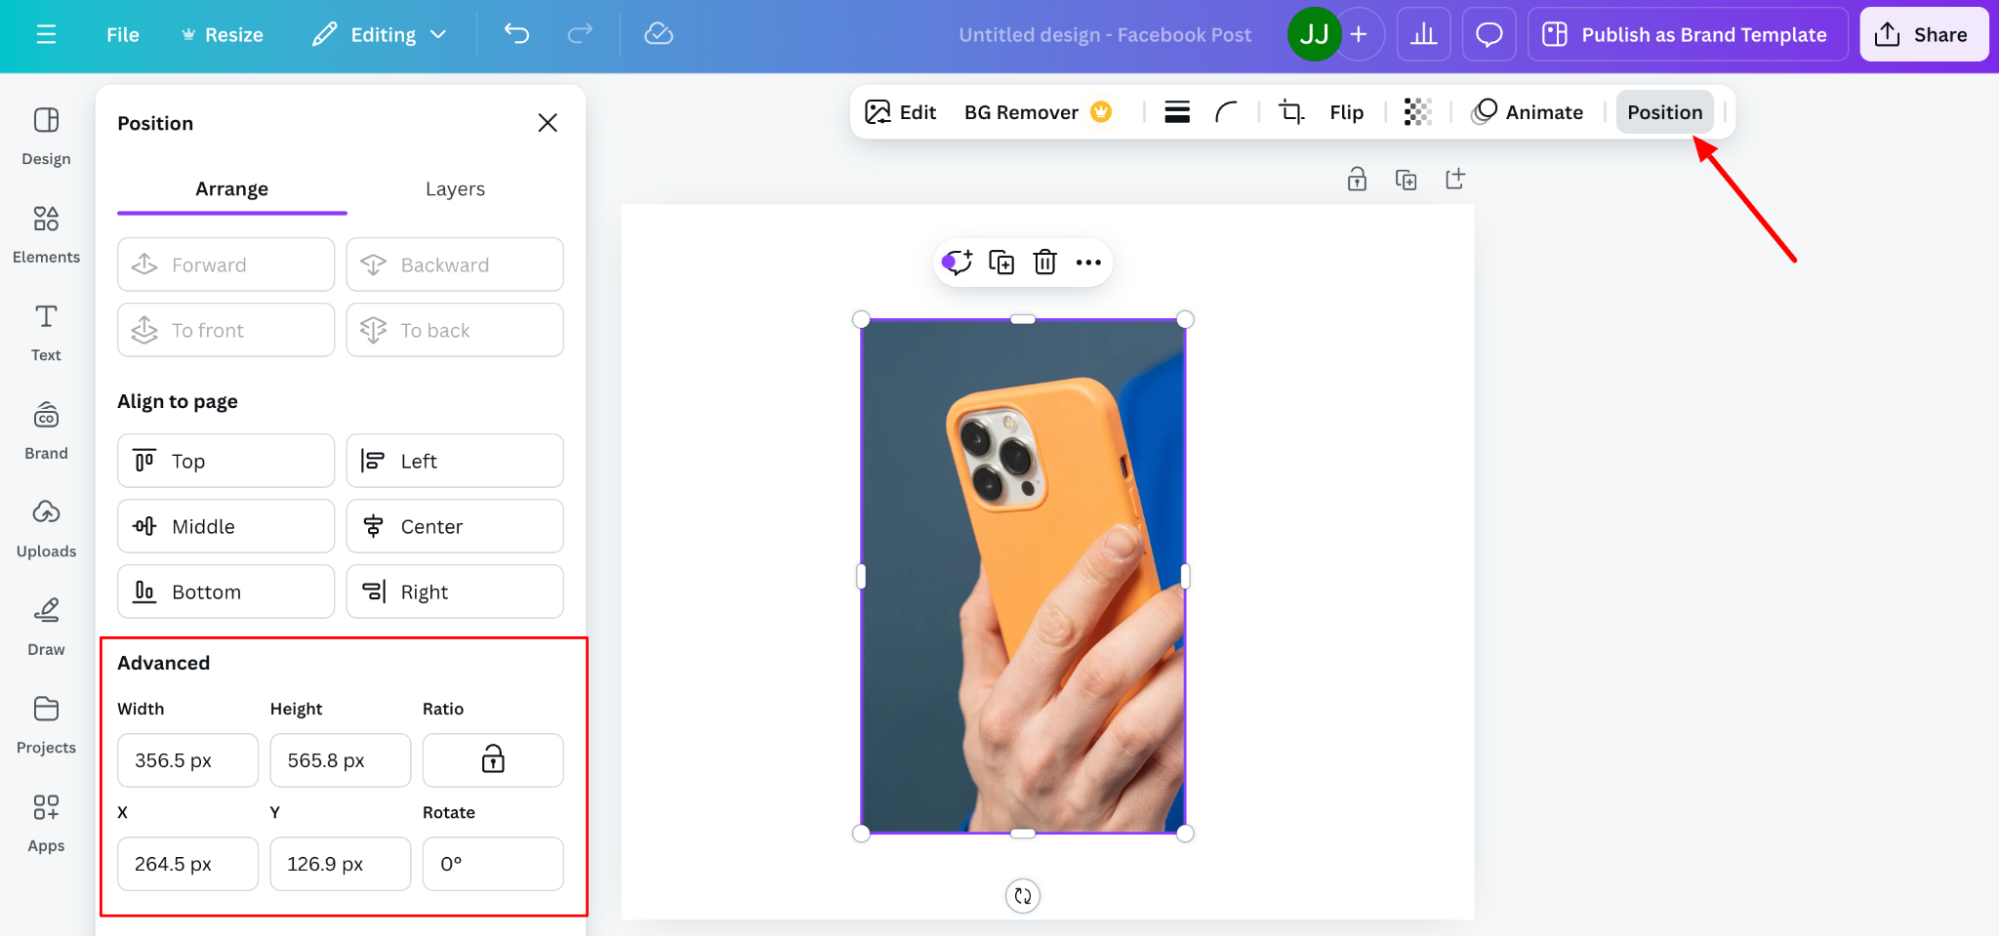The image size is (1999, 937).
Task: Click the Backward arrange button
Action: pyautogui.click(x=455, y=265)
